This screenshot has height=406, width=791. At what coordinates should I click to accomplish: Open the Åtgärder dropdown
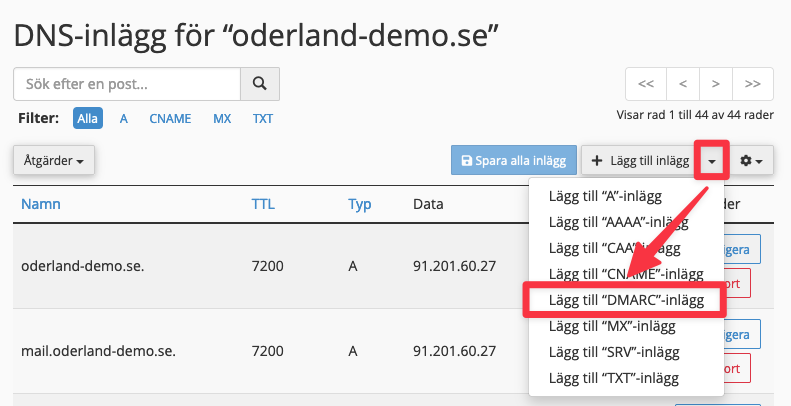tap(54, 160)
